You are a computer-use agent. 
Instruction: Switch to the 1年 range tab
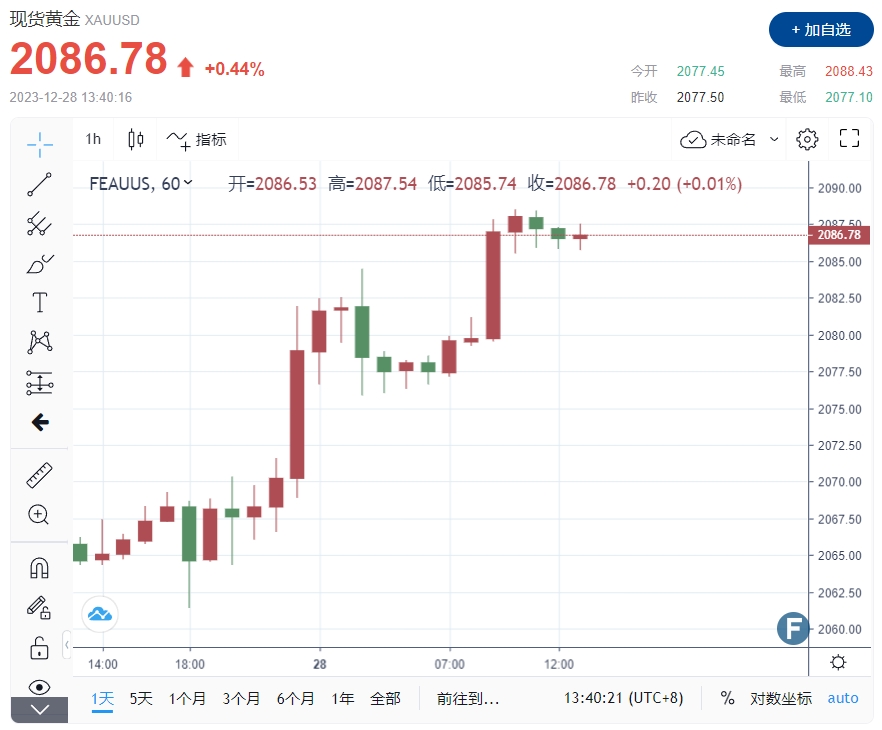342,699
